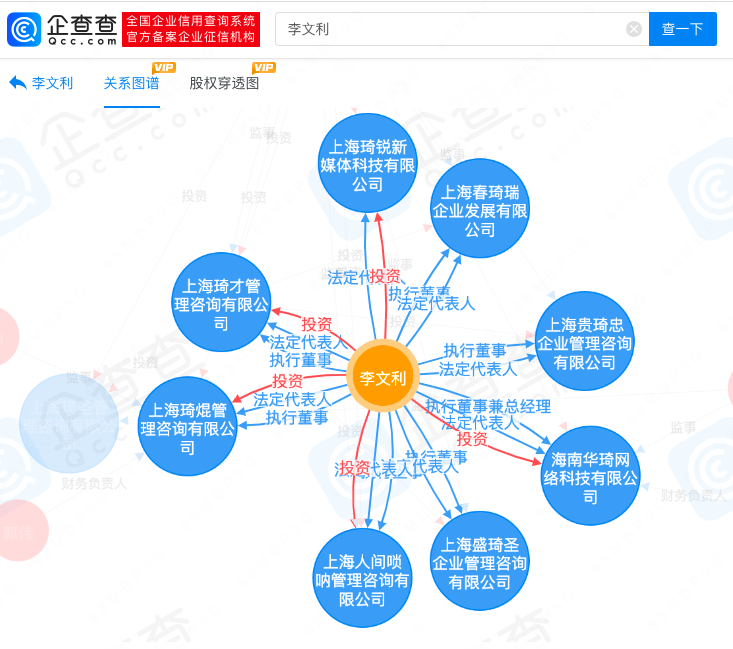Click the VIP badge above 股权穿透图

click(x=264, y=68)
